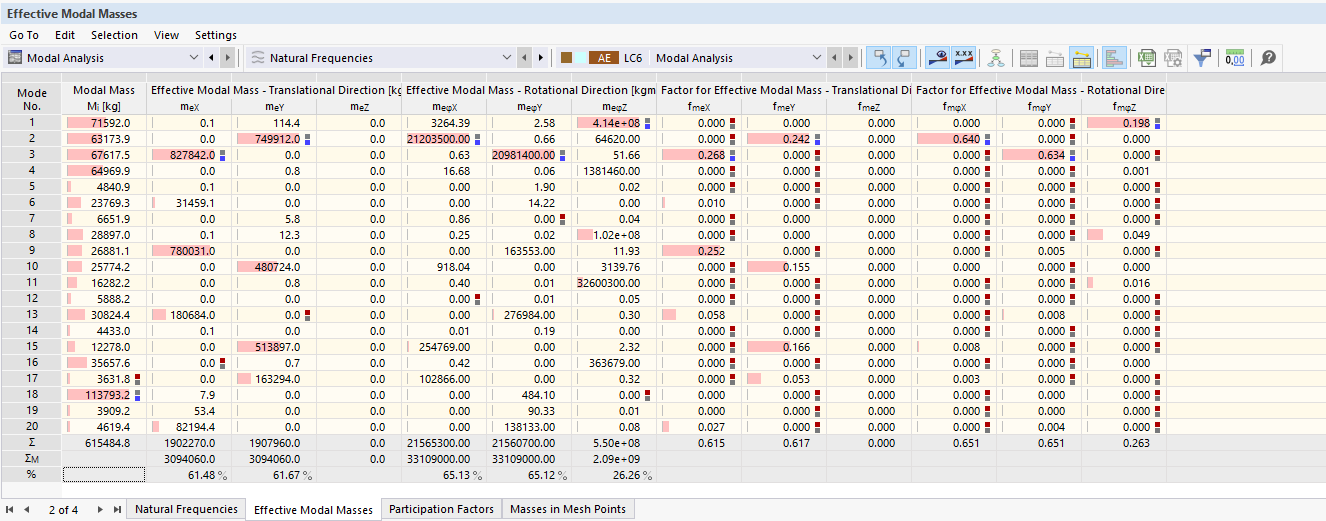Switch to the Participation Factors tab

tap(441, 509)
